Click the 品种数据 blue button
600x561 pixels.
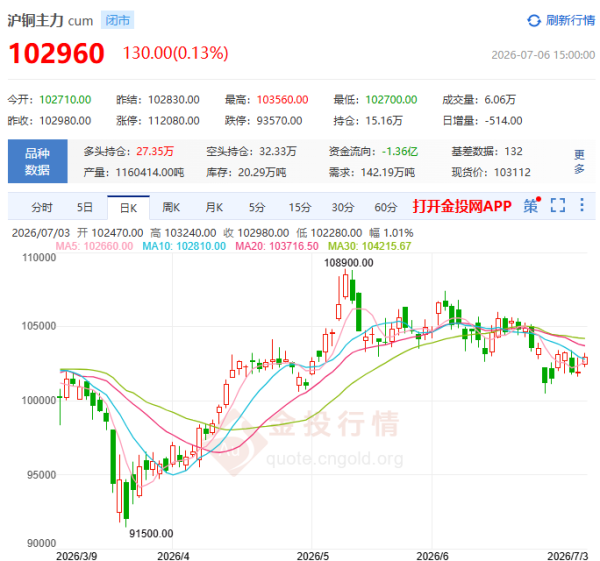[38, 161]
